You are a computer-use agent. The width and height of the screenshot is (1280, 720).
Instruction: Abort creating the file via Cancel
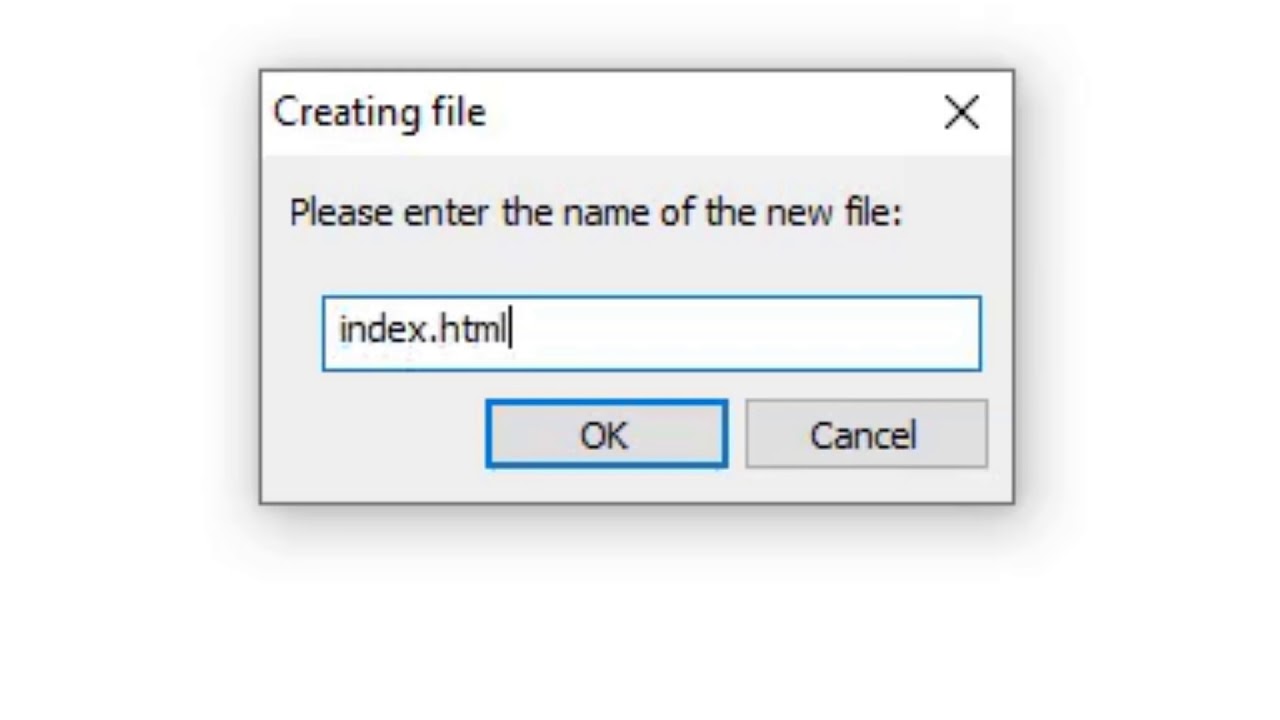[866, 434]
